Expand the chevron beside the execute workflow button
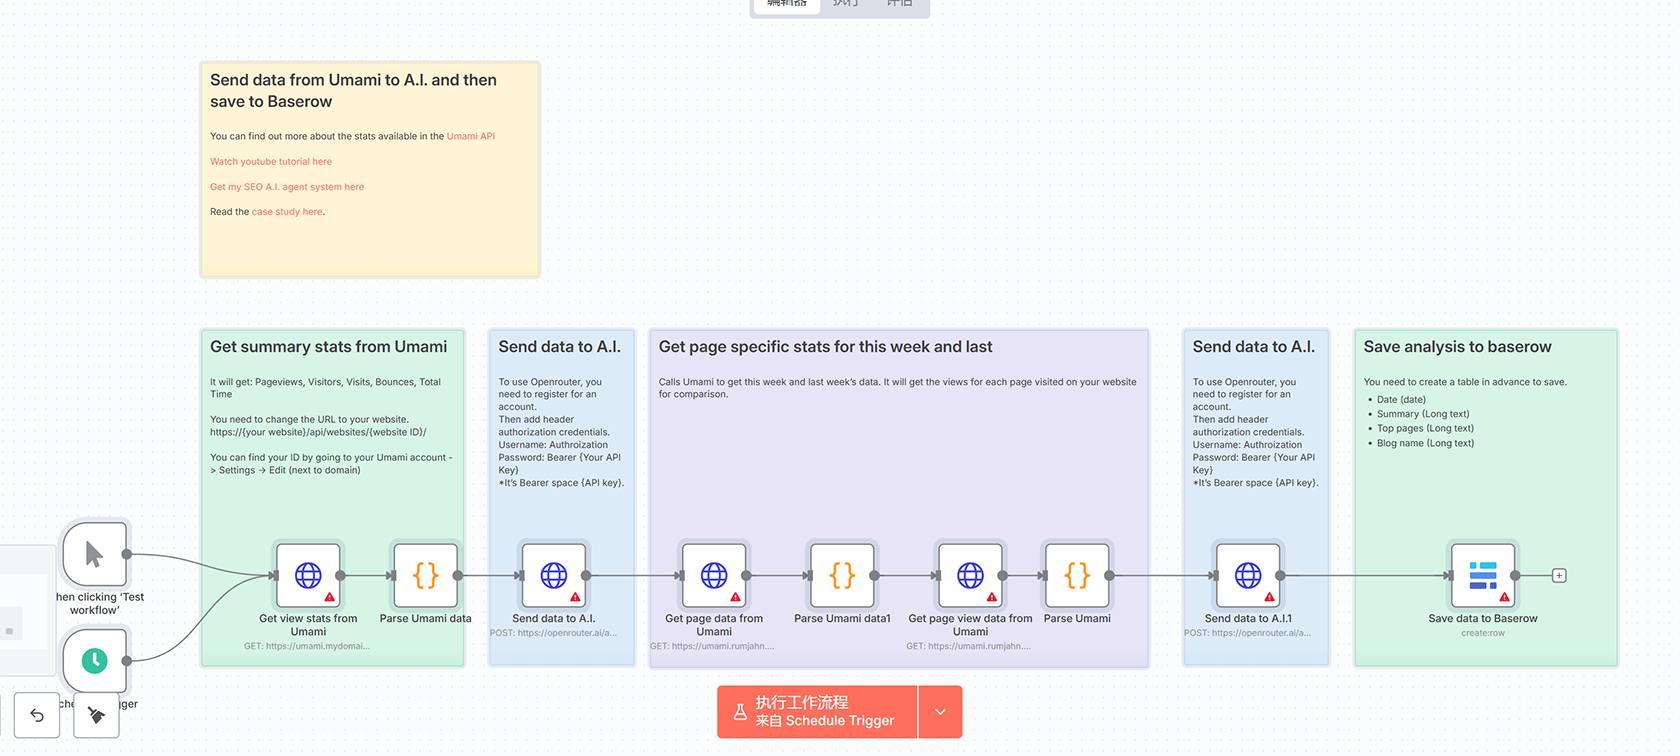 (x=940, y=712)
